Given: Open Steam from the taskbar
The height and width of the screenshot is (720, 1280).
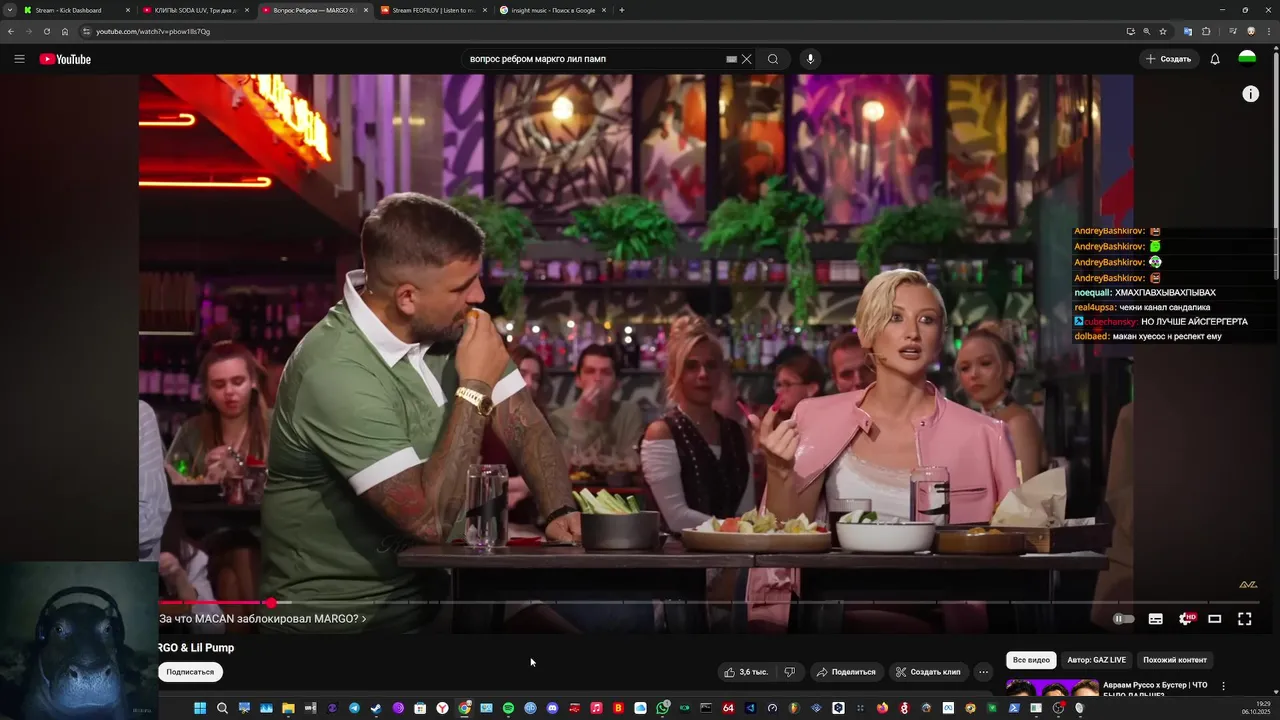Looking at the screenshot, I should pos(376,708).
